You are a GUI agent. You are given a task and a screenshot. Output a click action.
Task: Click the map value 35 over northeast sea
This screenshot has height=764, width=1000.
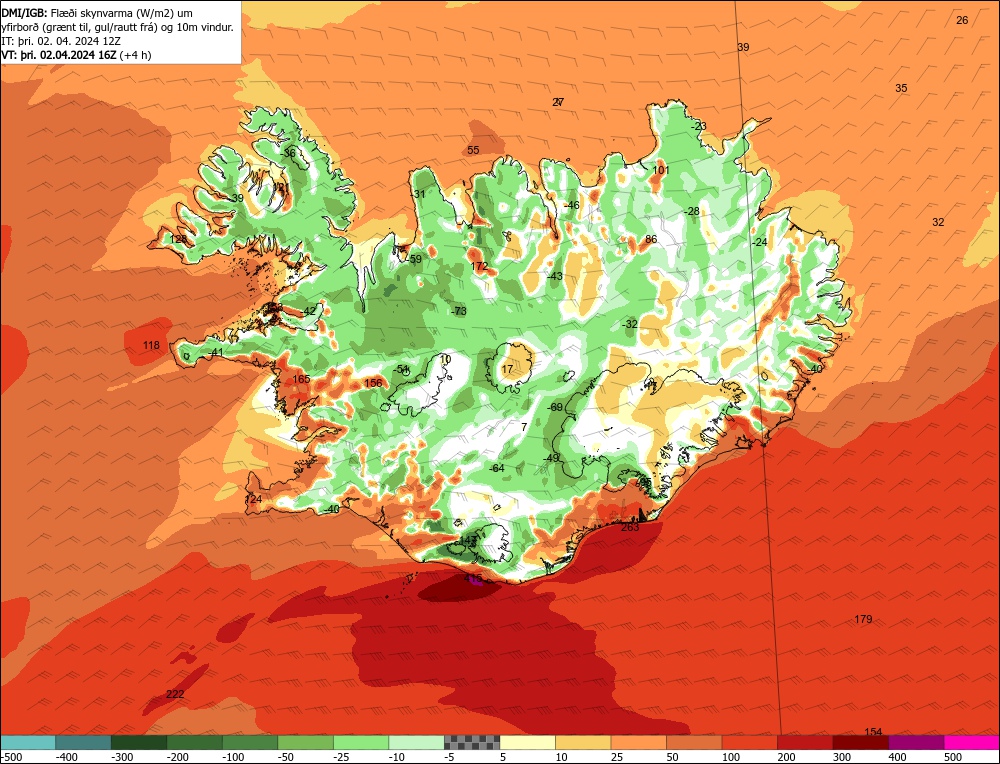(901, 89)
